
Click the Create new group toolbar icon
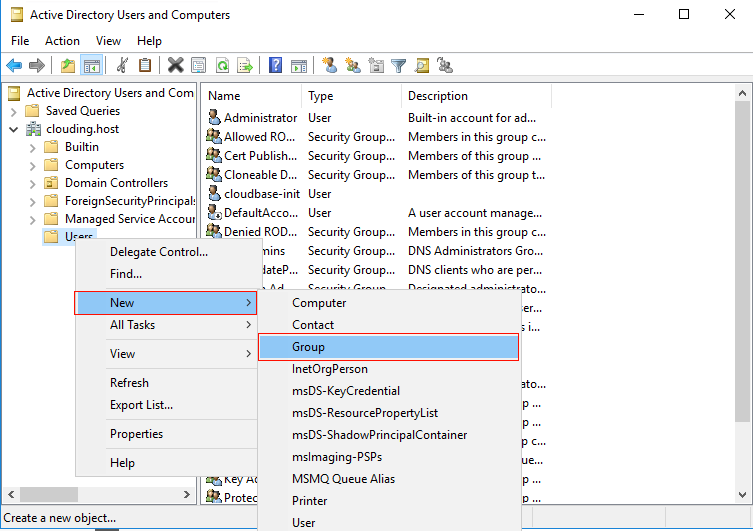pos(352,65)
